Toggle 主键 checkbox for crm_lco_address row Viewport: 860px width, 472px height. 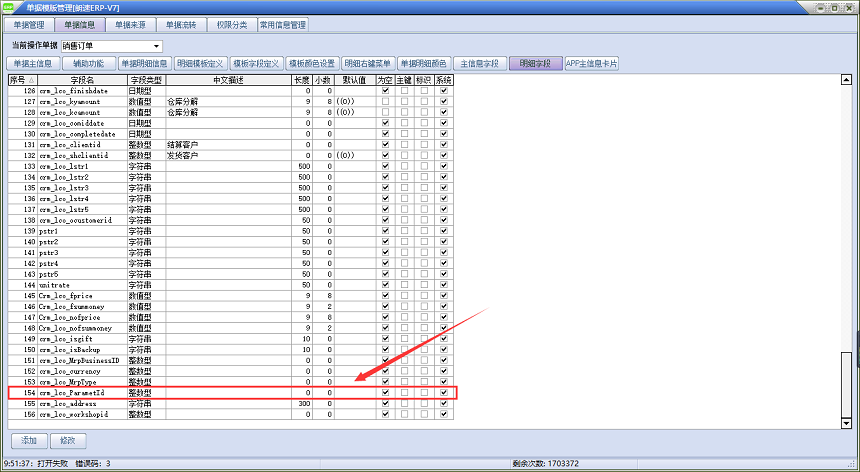point(404,403)
